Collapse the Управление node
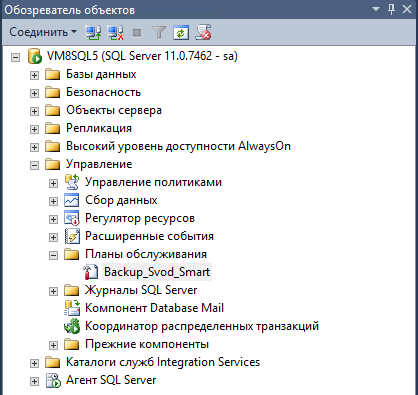 tap(34, 165)
